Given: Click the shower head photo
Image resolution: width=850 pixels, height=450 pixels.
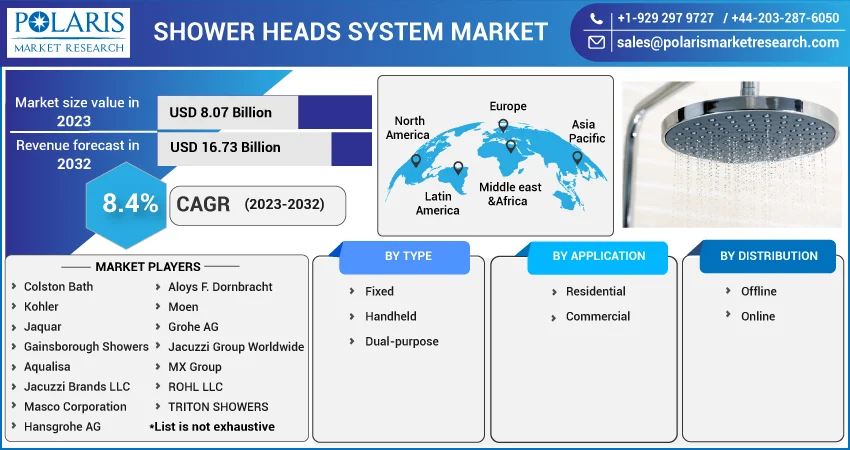Looking at the screenshot, I should [x=732, y=155].
